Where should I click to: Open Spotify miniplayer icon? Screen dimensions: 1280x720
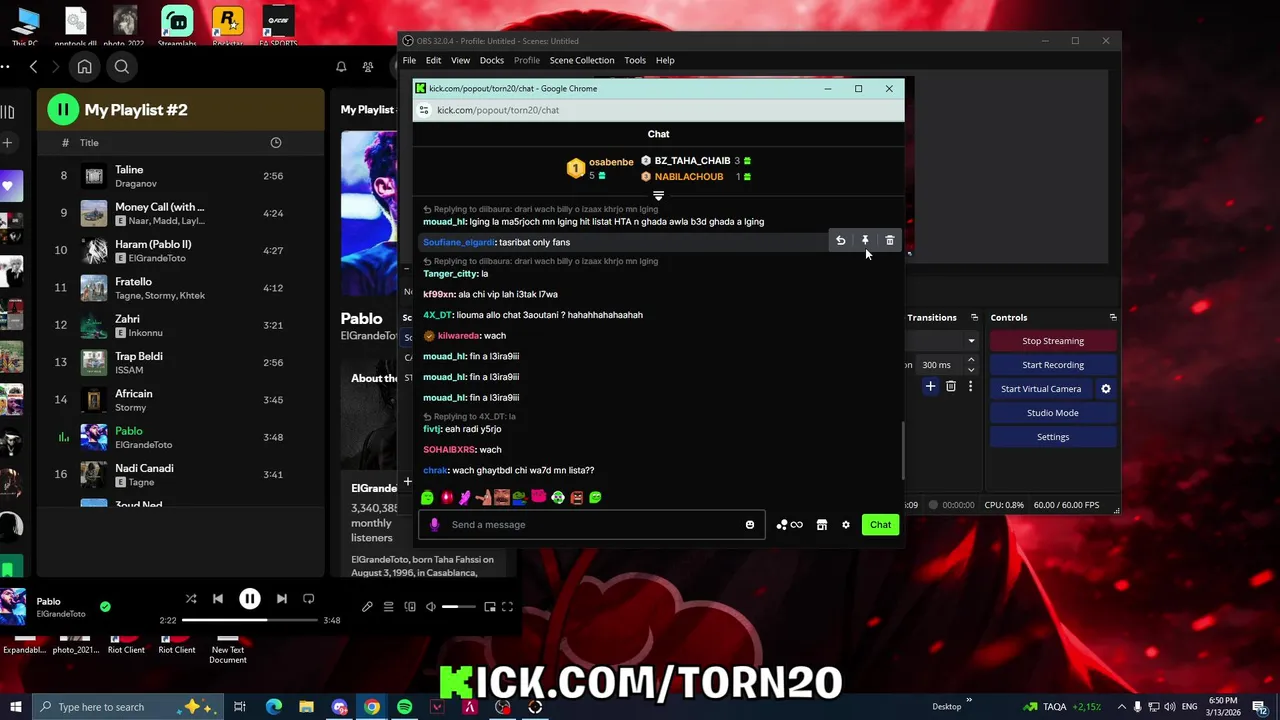click(x=490, y=607)
